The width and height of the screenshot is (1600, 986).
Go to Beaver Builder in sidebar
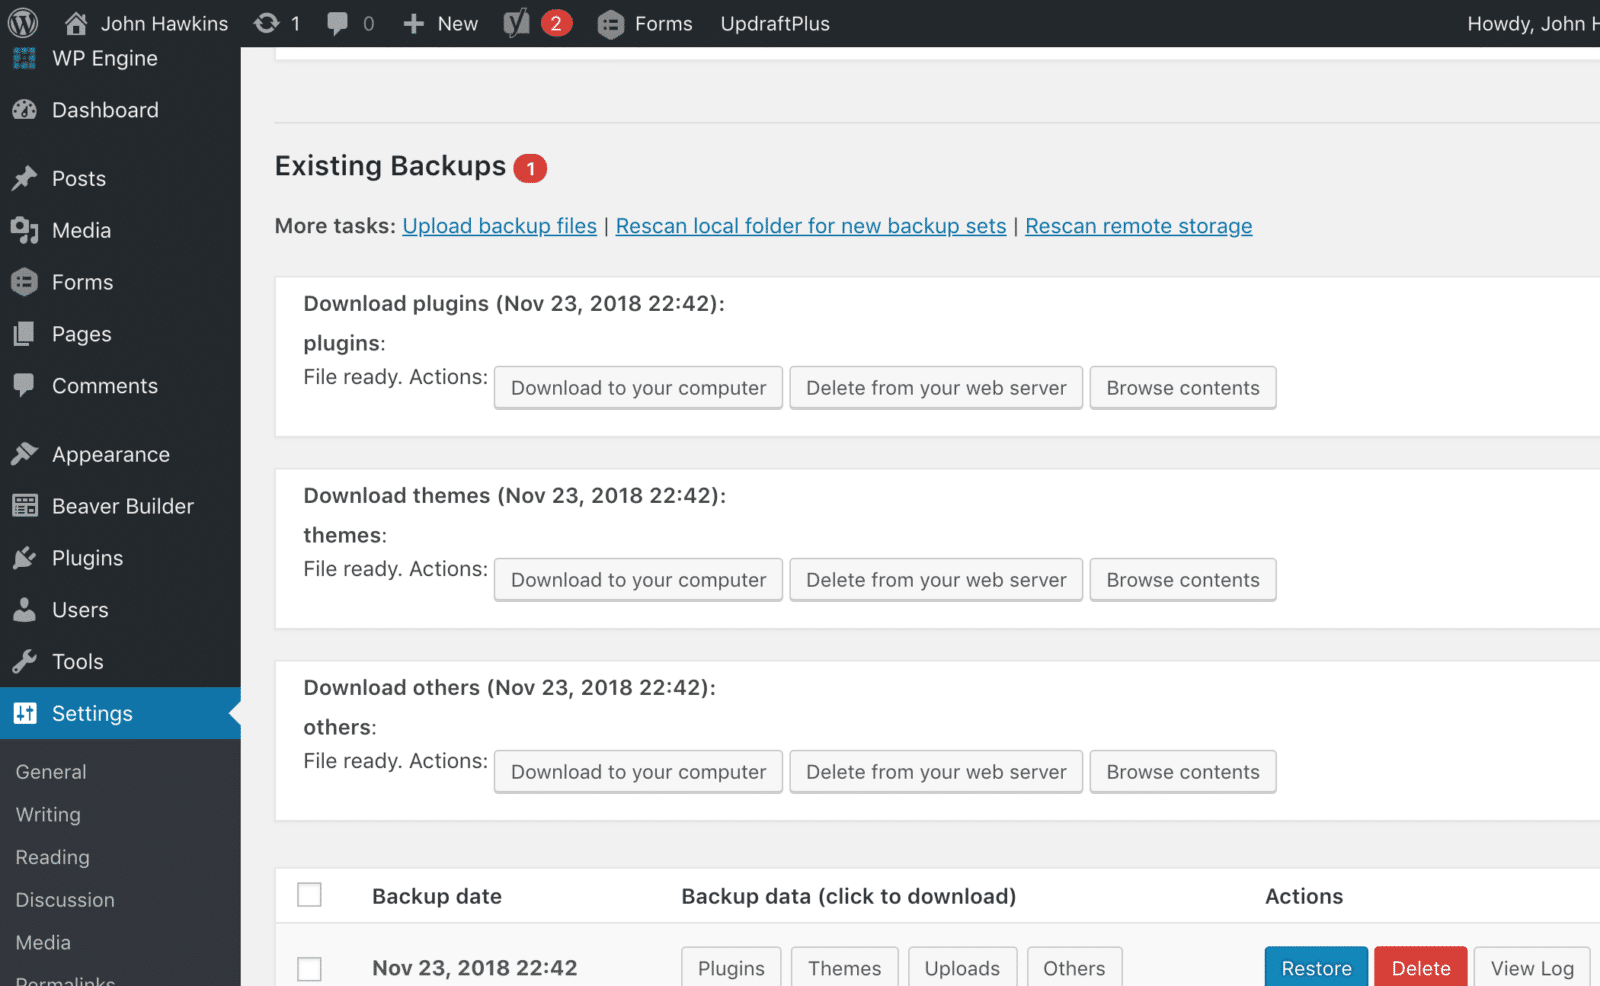click(122, 506)
